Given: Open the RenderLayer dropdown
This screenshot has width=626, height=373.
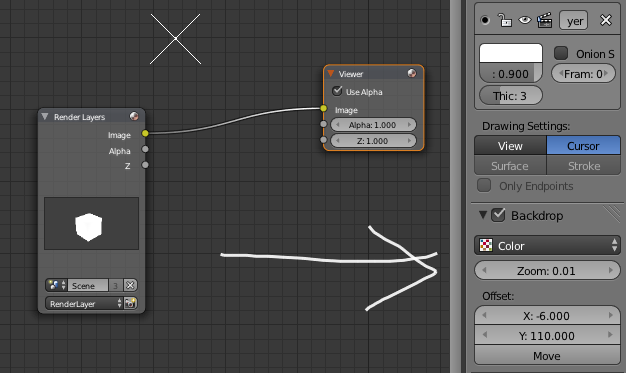Looking at the screenshot, I should (x=84, y=304).
